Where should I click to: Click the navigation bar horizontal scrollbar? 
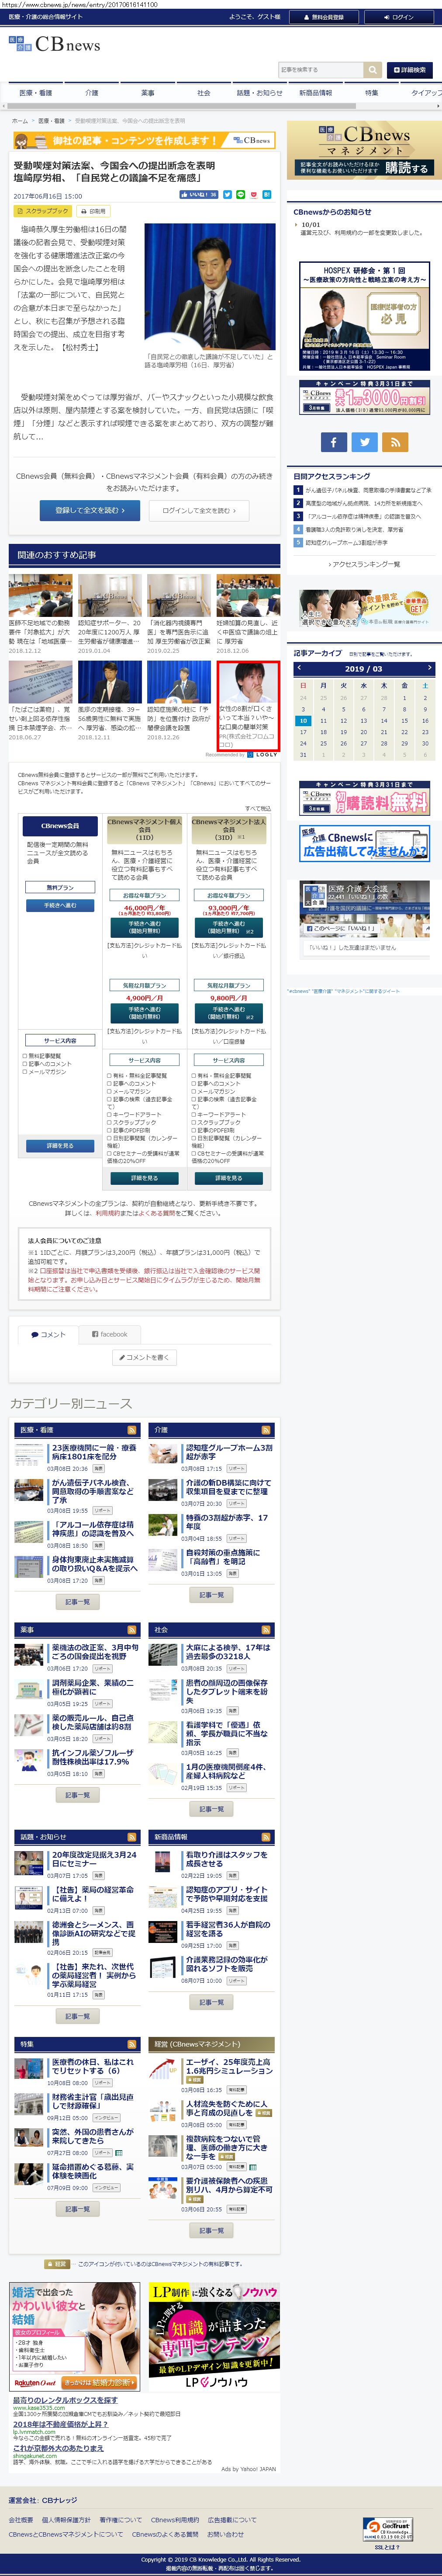coord(182,105)
